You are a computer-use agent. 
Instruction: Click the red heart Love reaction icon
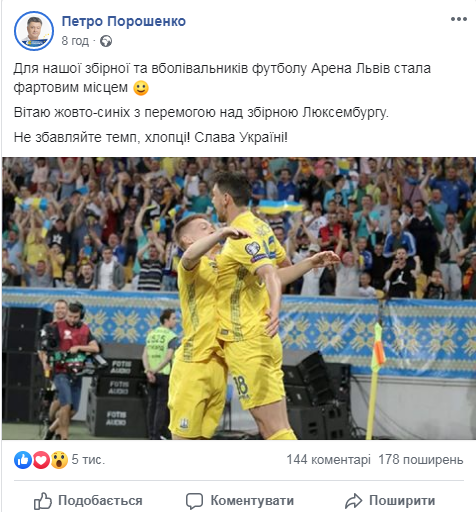coord(41,460)
